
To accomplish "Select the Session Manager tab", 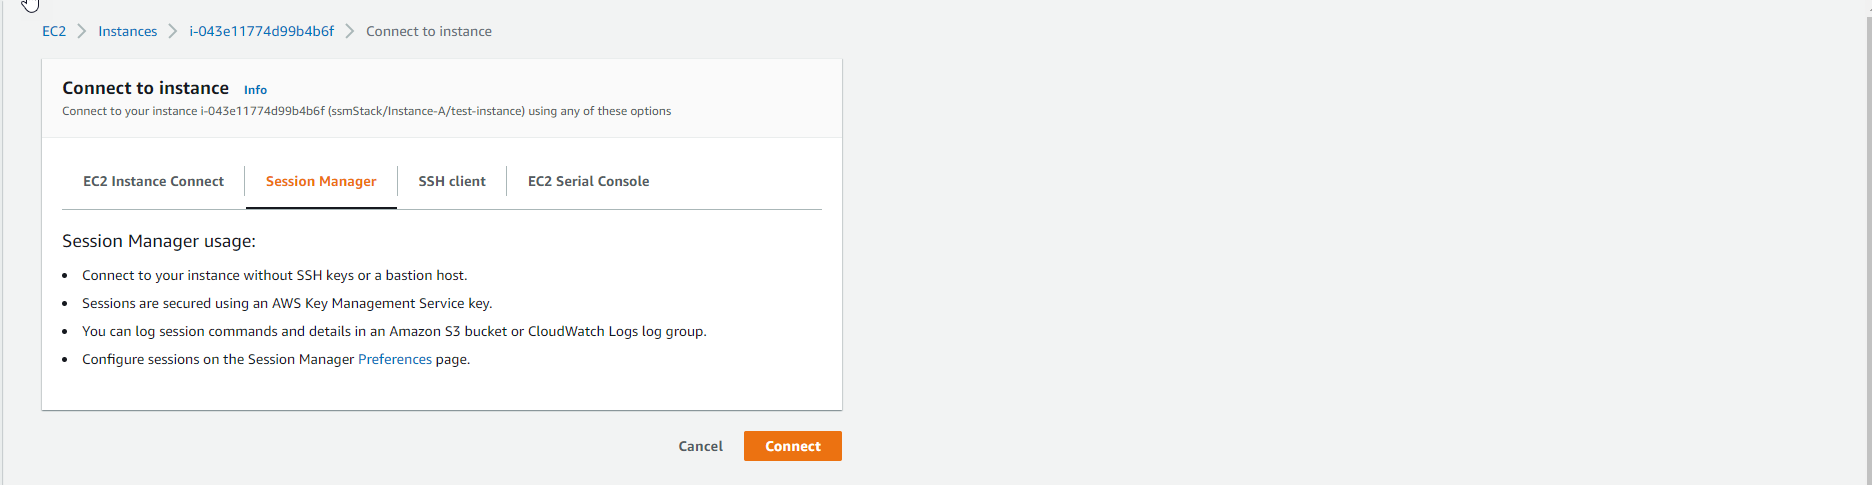I will coord(321,181).
